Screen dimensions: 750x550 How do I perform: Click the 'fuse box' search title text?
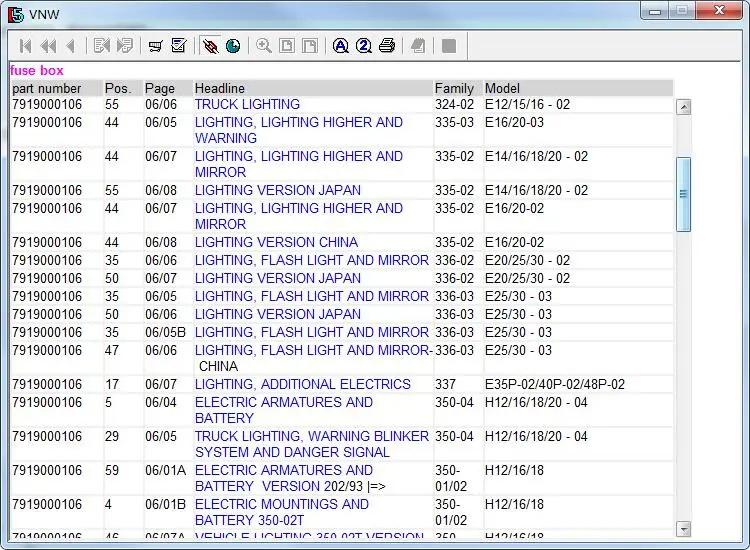36,70
